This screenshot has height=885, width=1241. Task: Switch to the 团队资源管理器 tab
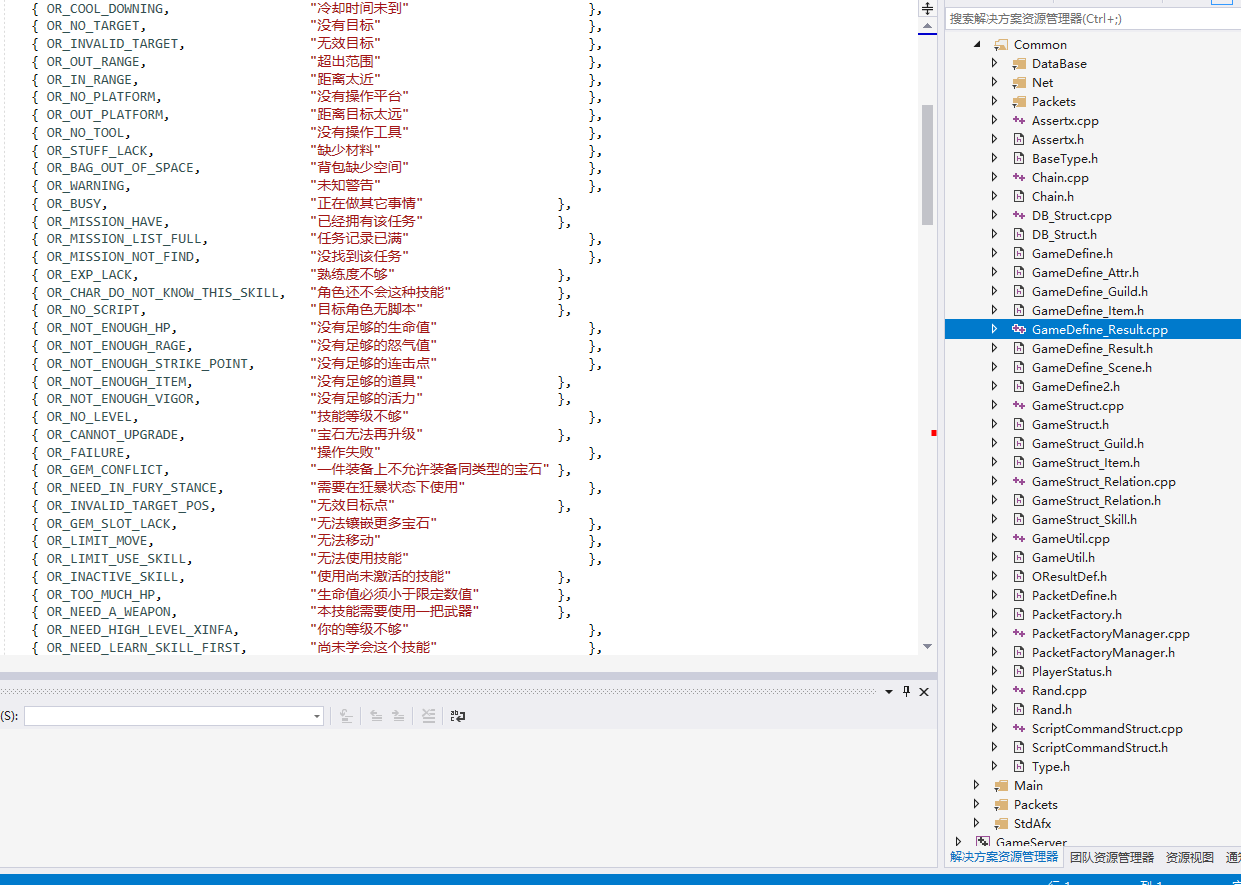point(1111,857)
